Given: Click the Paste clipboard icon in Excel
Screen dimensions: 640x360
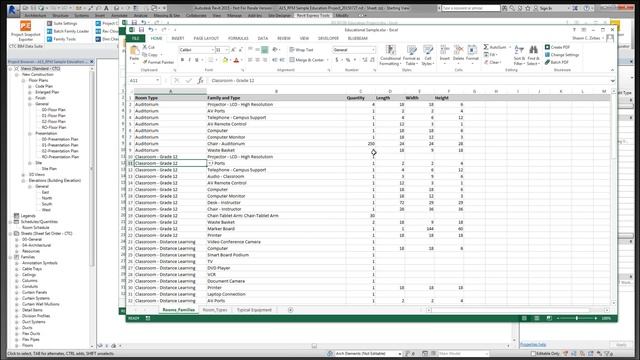Looking at the screenshot, I should click(134, 51).
